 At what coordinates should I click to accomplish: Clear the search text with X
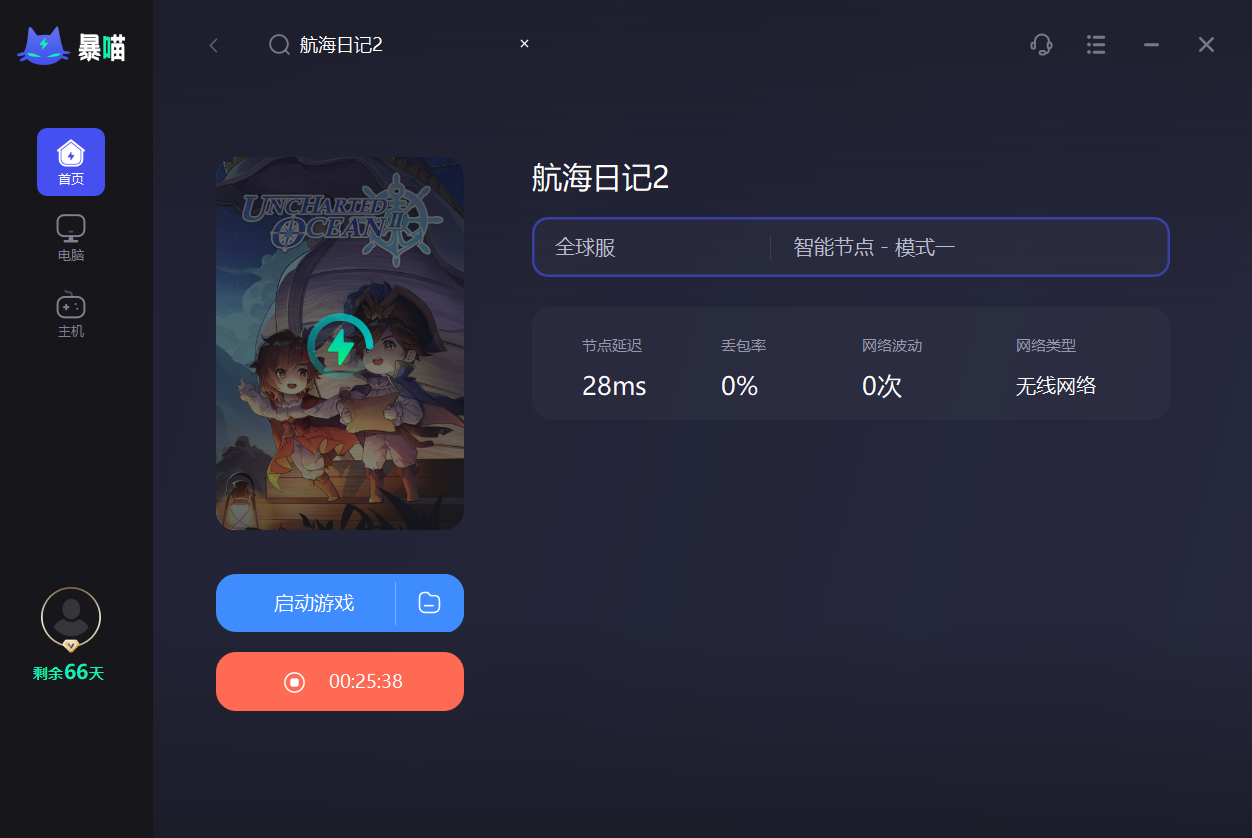click(x=524, y=44)
